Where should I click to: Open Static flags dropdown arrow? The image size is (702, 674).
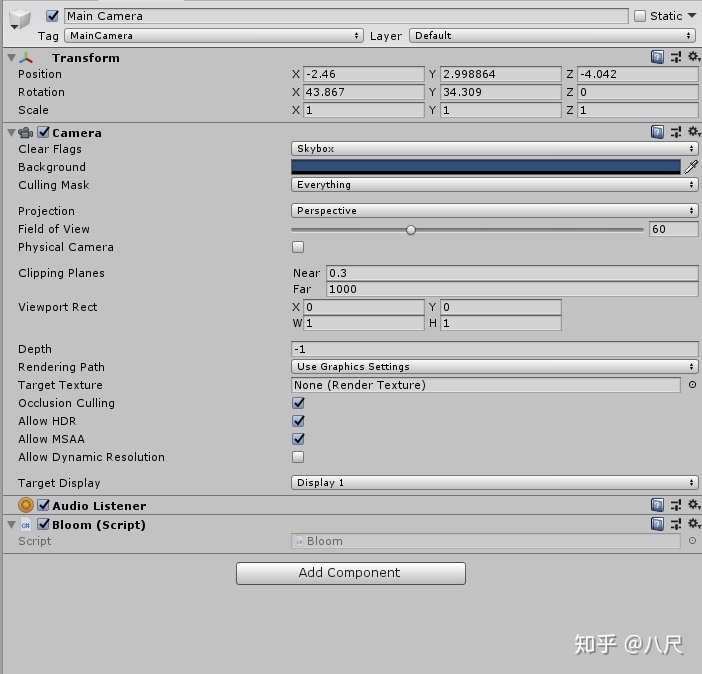[x=692, y=16]
